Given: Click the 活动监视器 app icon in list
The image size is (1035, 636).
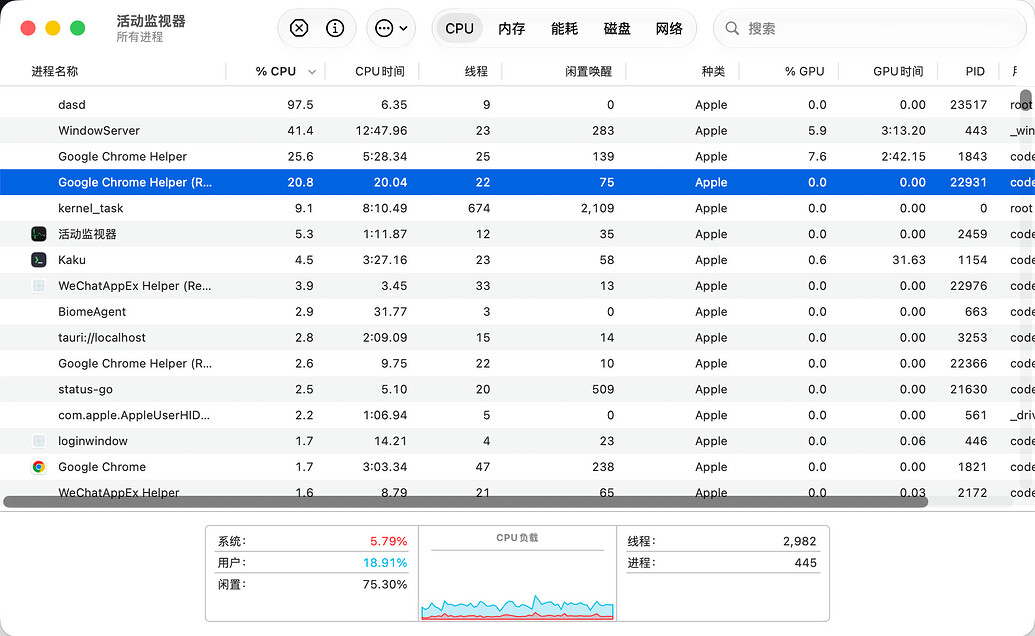Looking at the screenshot, I should [39, 234].
